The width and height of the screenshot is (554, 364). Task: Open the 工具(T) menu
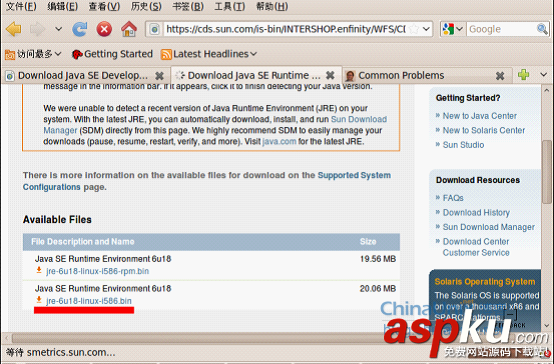[230, 6]
